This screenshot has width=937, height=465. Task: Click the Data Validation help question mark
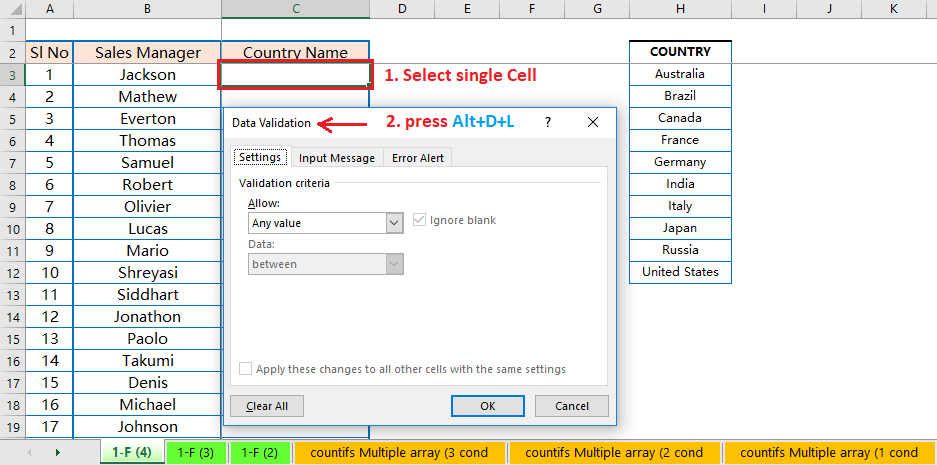547,123
